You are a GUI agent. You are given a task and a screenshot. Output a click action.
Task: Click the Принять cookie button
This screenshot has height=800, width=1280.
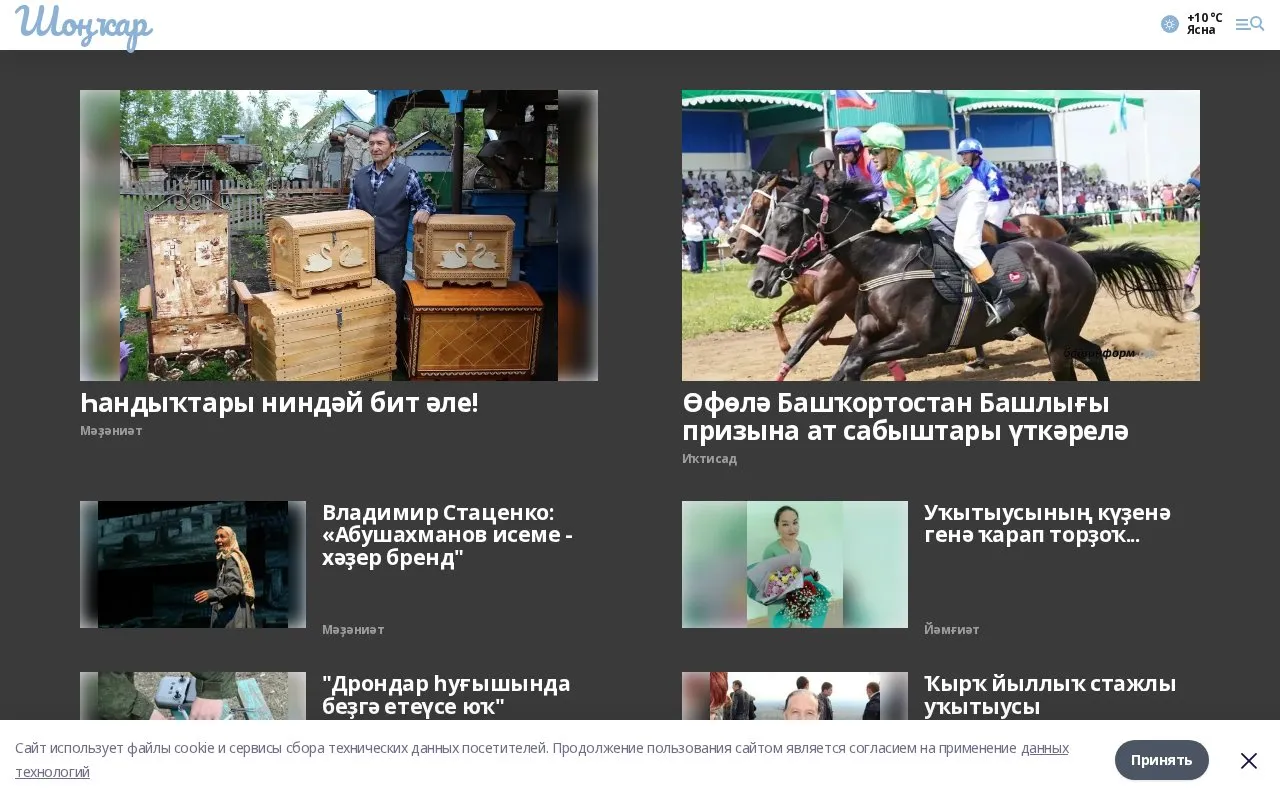1162,760
